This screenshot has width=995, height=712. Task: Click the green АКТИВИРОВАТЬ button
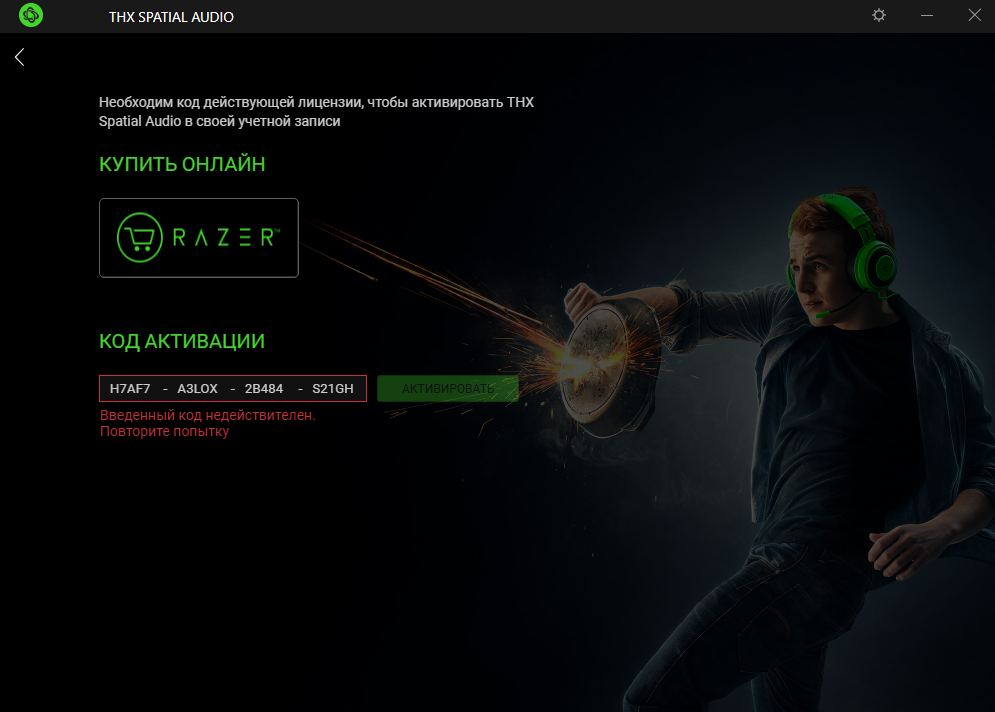point(448,388)
